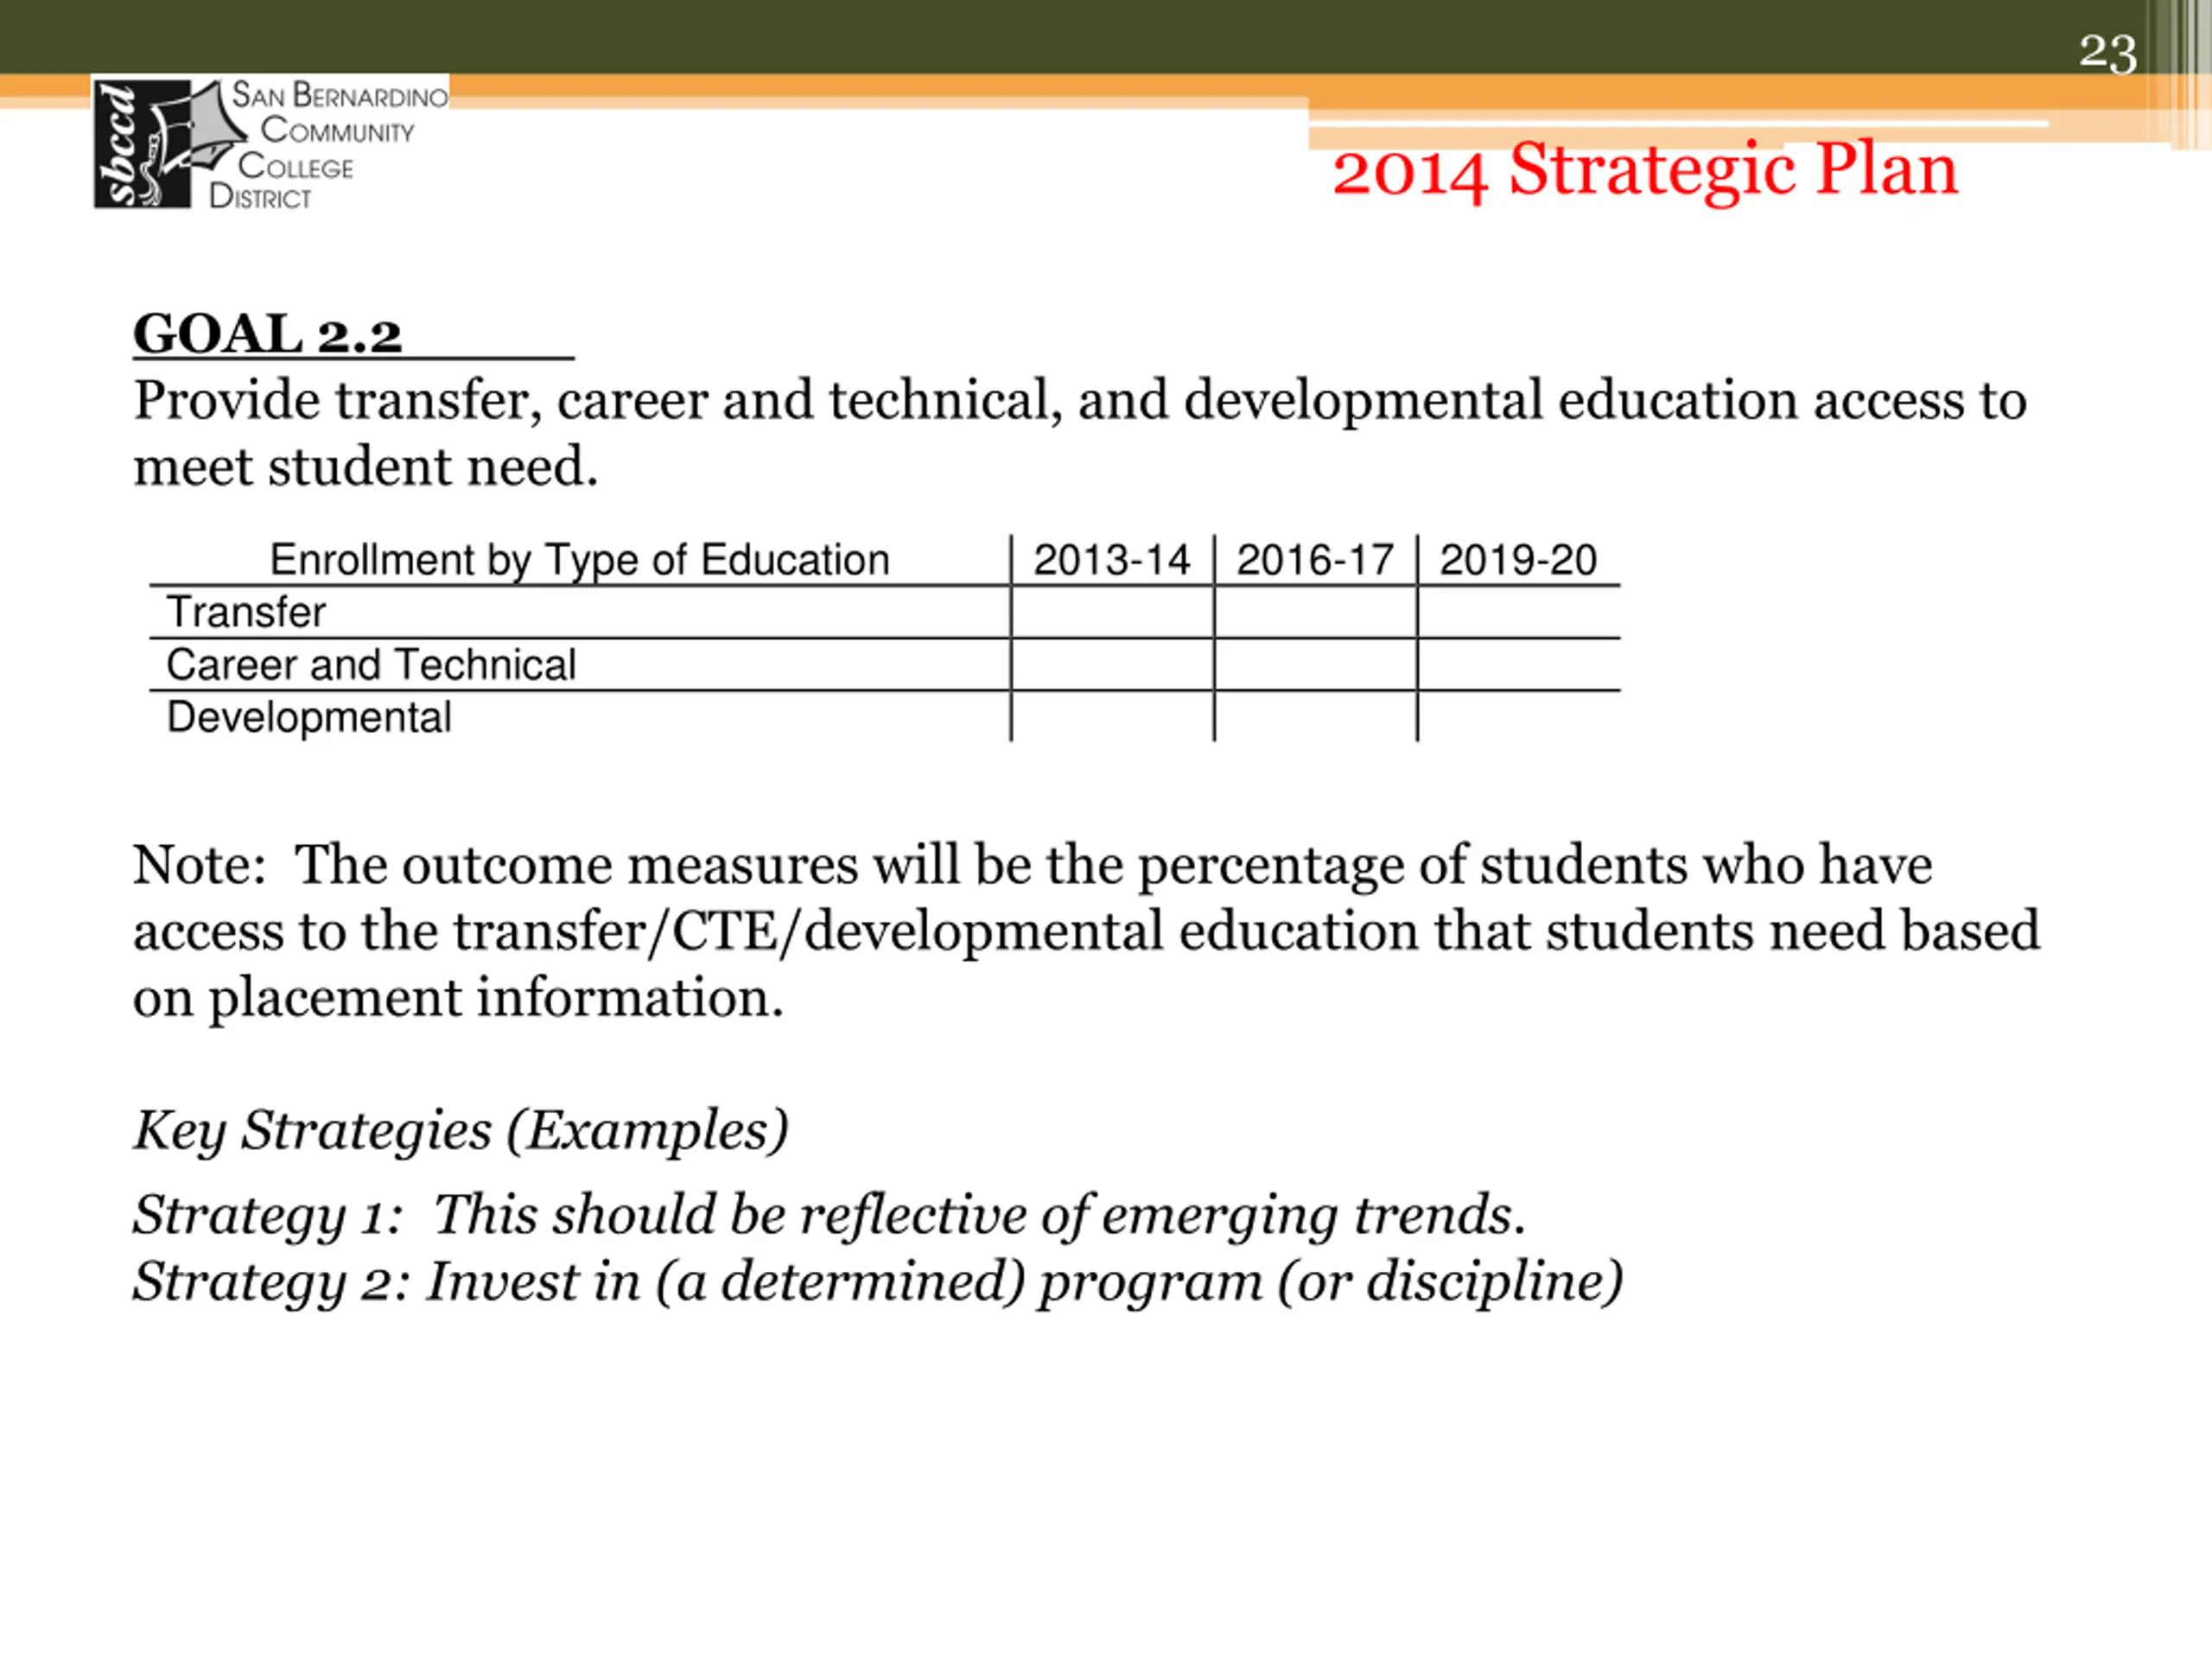Click 'San Bernardino Community College District' logo text

pos(329,145)
